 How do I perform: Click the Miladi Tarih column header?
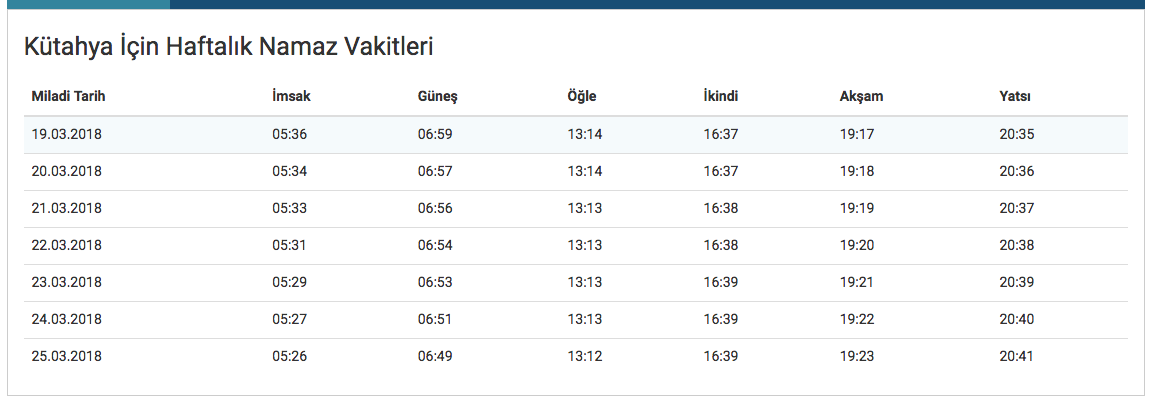tap(69, 97)
